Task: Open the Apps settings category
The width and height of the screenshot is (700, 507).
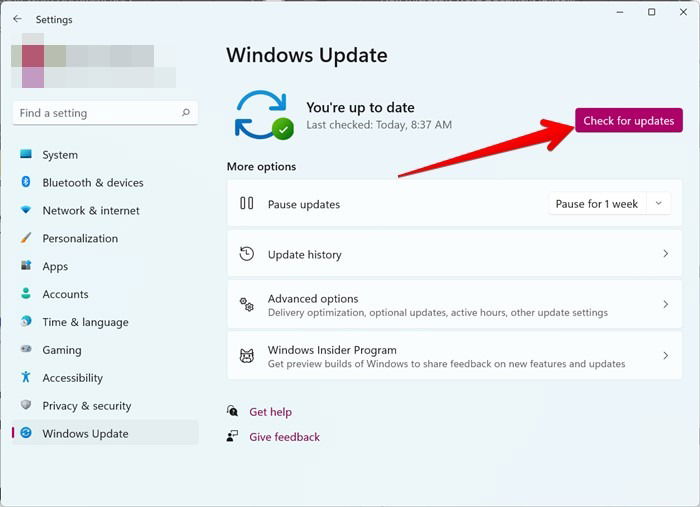Action: click(x=105, y=266)
